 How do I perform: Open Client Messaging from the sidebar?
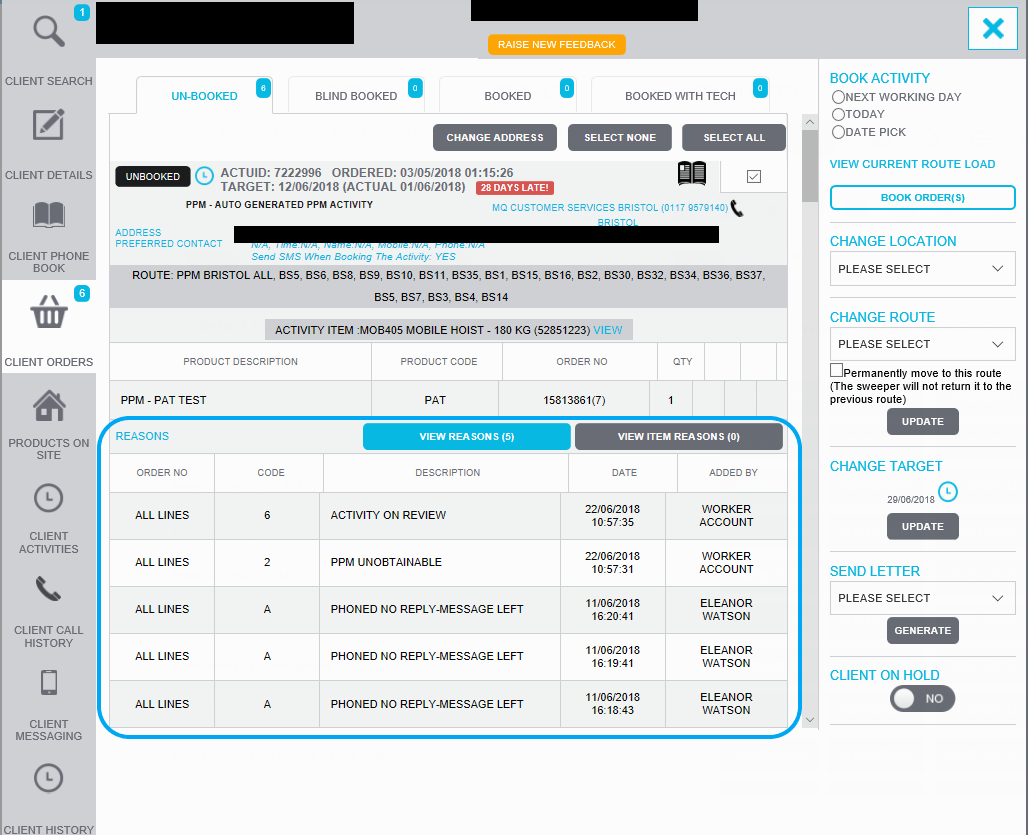[47, 682]
